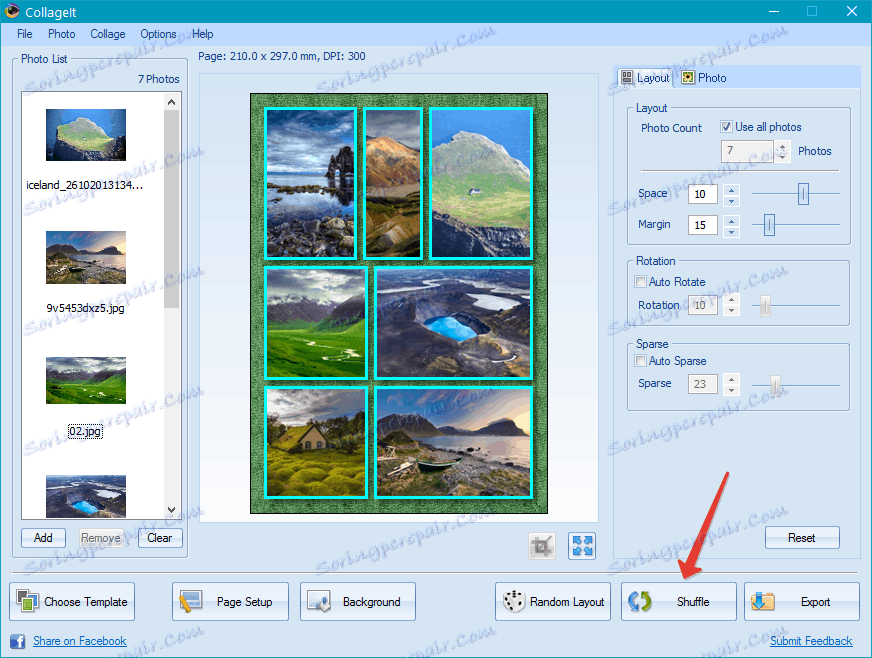Image resolution: width=872 pixels, height=658 pixels.
Task: Click the Margin value field
Action: pyautogui.click(x=702, y=225)
